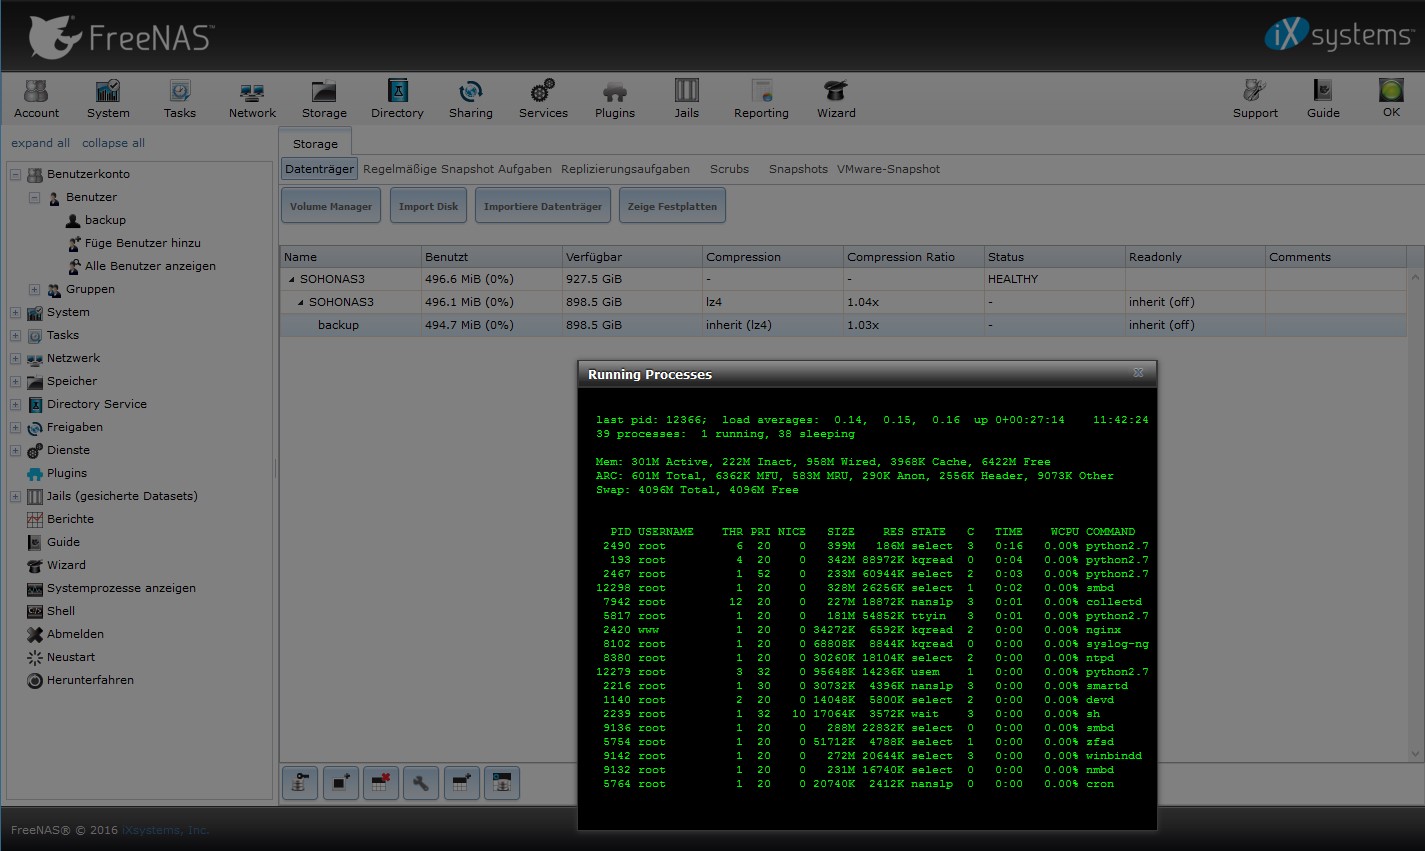
Task: Click Neustart in the sidebar
Action: [x=71, y=657]
